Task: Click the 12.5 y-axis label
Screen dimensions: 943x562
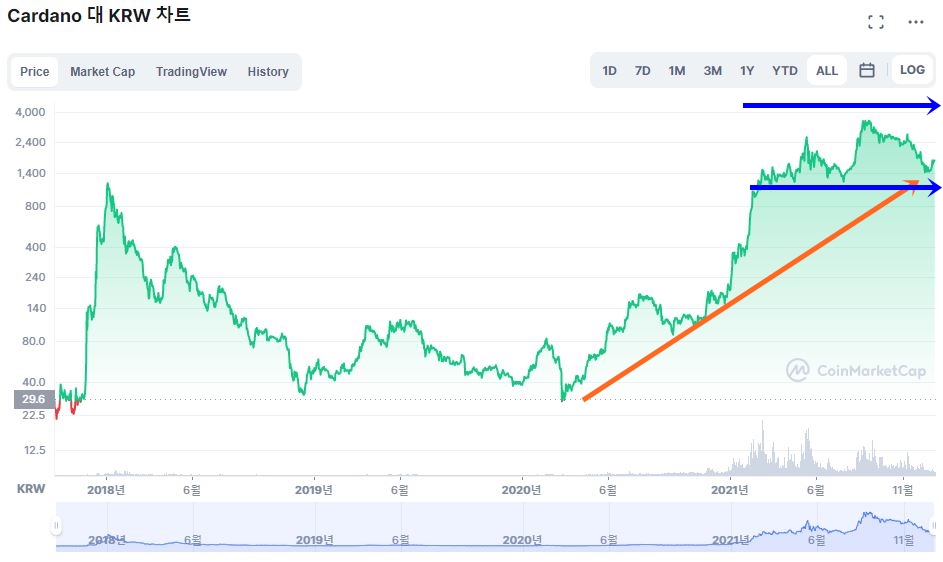Action: pyautogui.click(x=35, y=450)
